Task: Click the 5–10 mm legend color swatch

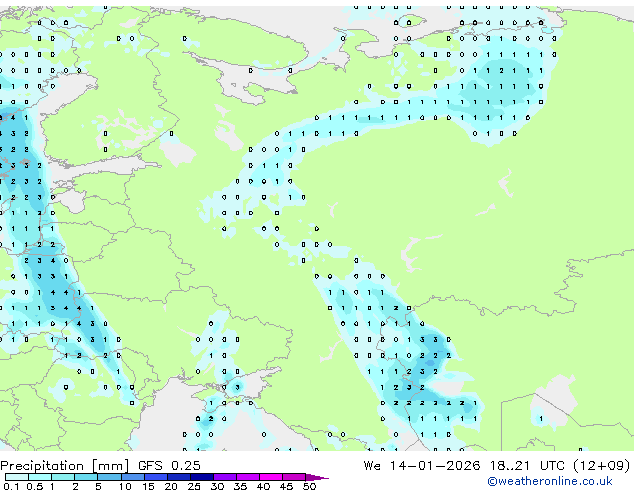Action: click(110, 477)
